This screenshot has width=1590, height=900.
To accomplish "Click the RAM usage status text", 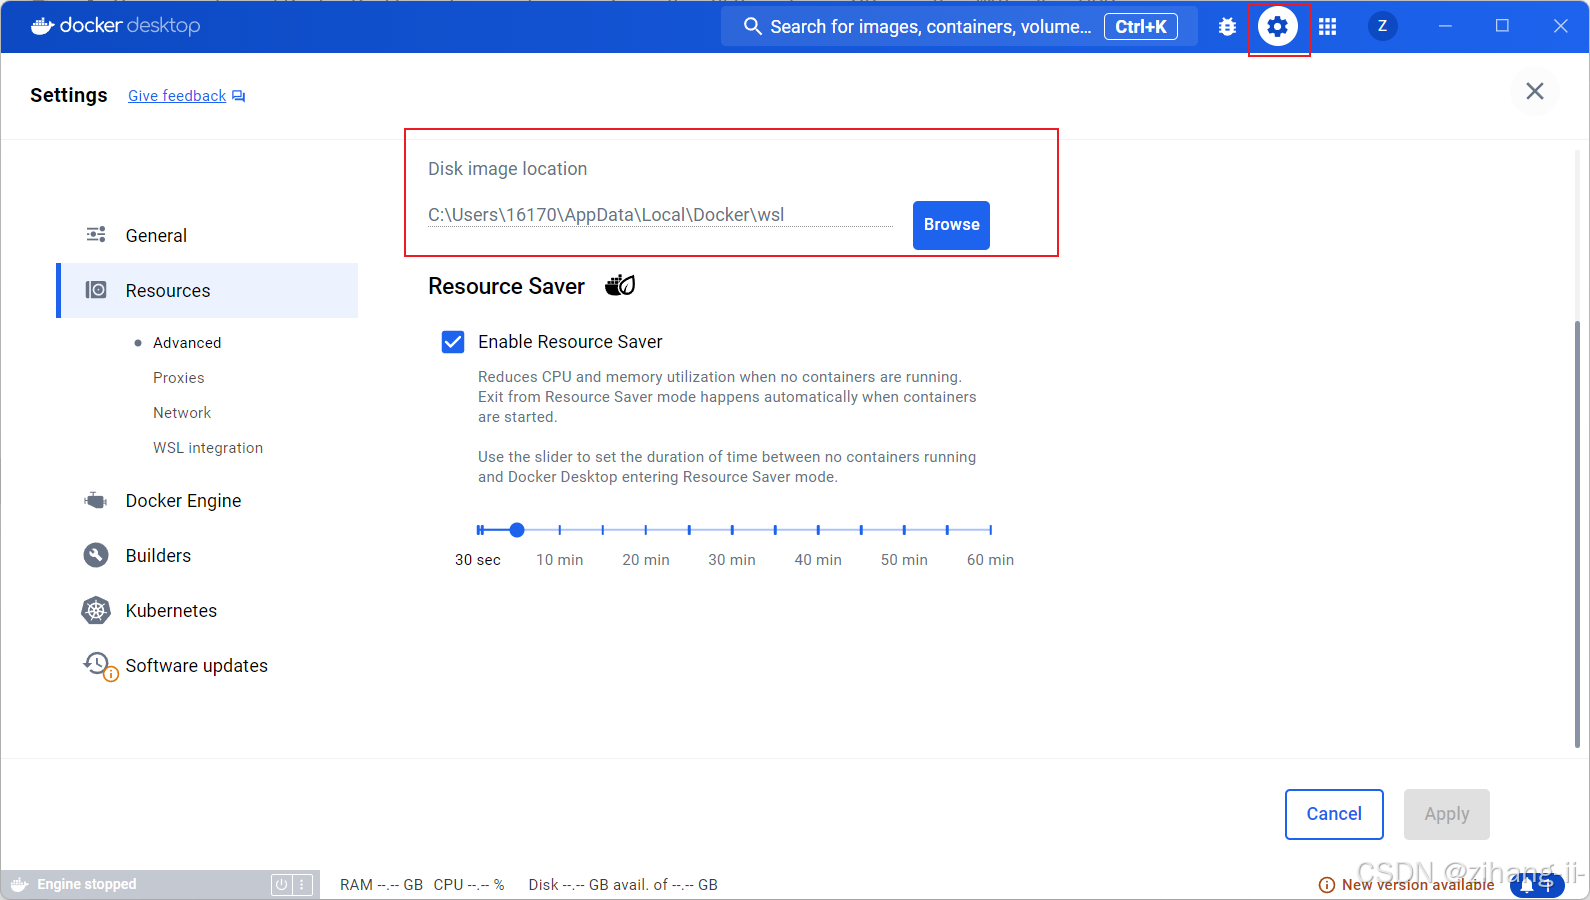I will tap(381, 885).
